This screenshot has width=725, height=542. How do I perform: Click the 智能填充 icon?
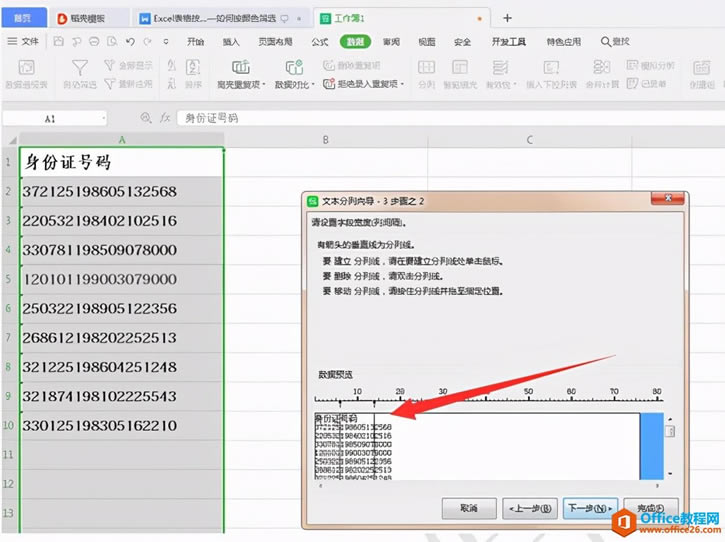pyautogui.click(x=460, y=68)
